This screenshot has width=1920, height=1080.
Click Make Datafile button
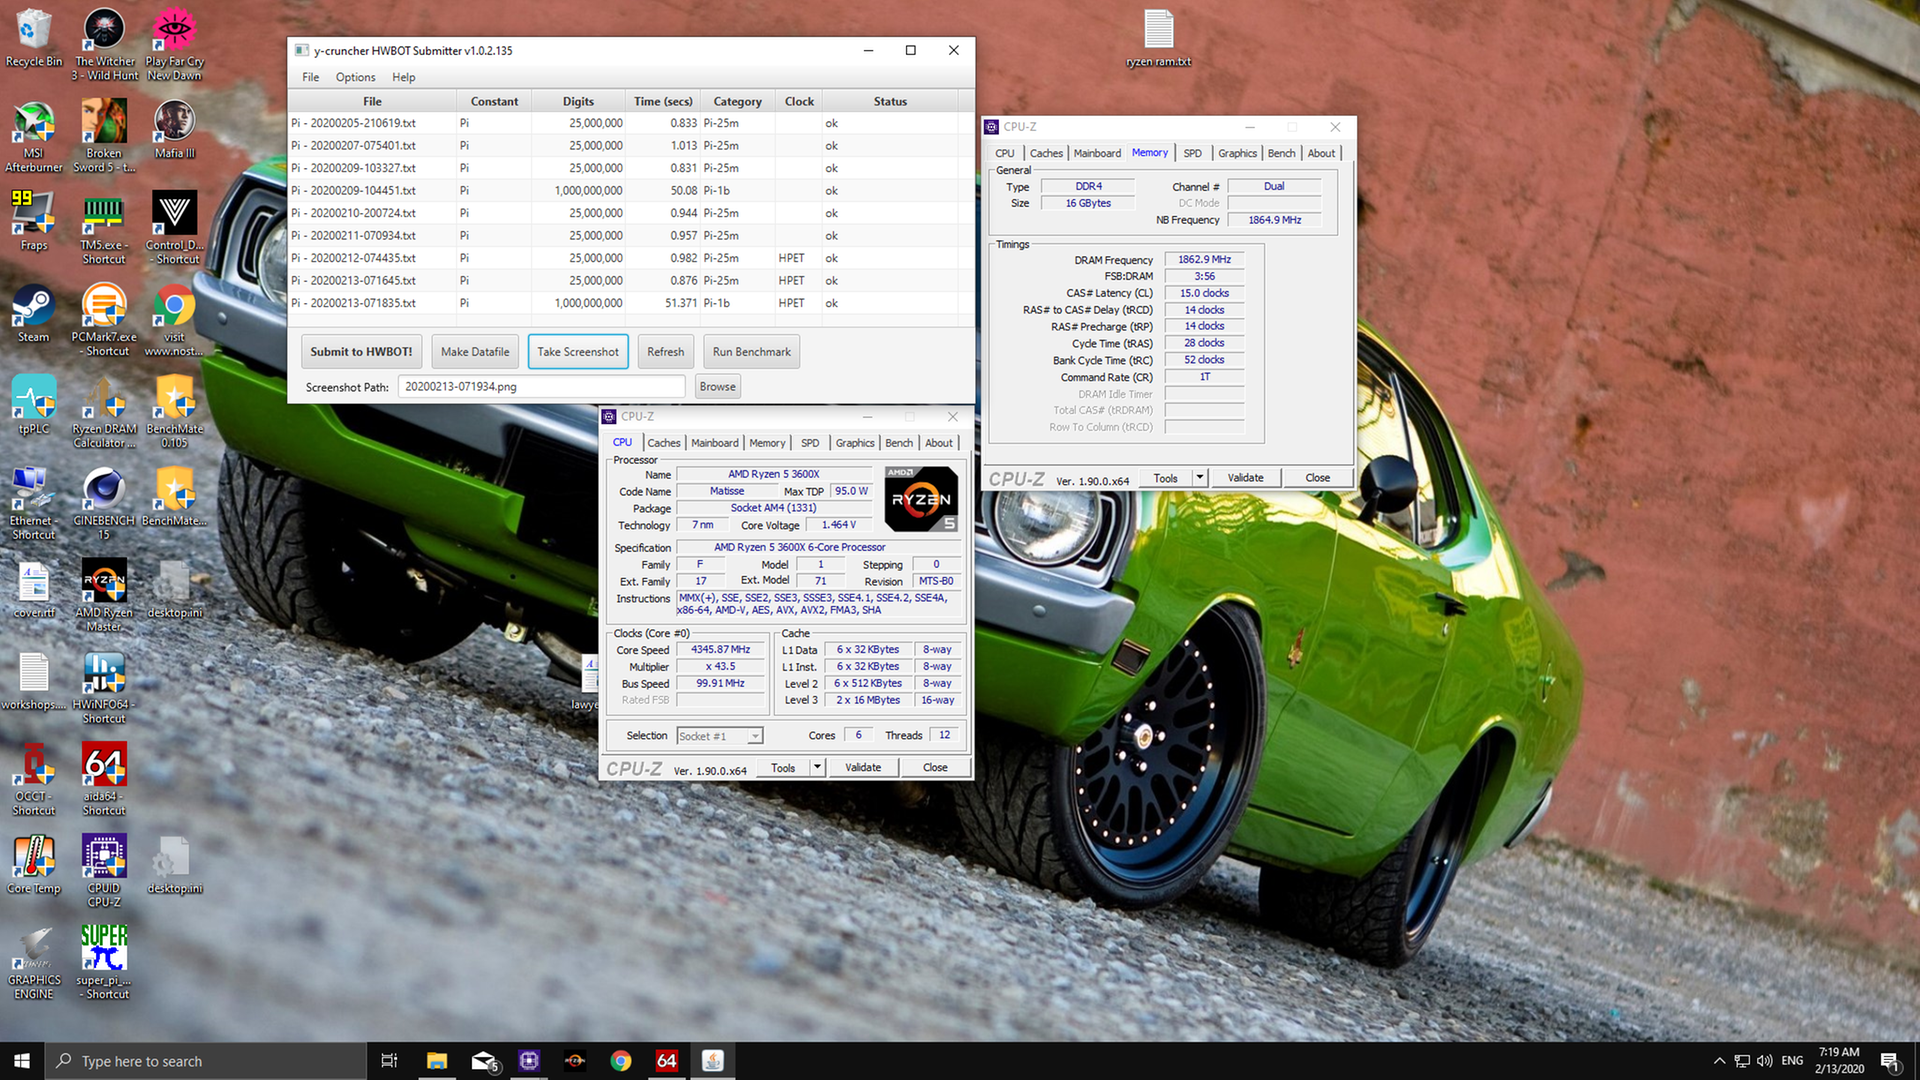pyautogui.click(x=475, y=352)
